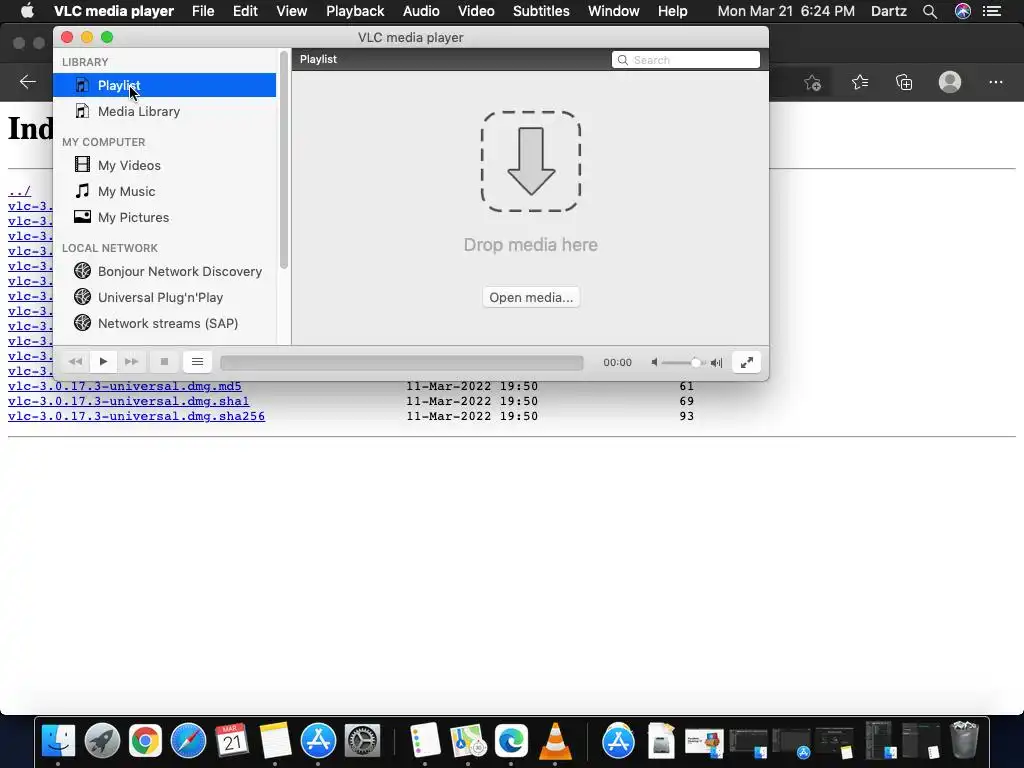Click the VLC sidebar scrollbar
The width and height of the screenshot is (1024, 768).
point(283,160)
